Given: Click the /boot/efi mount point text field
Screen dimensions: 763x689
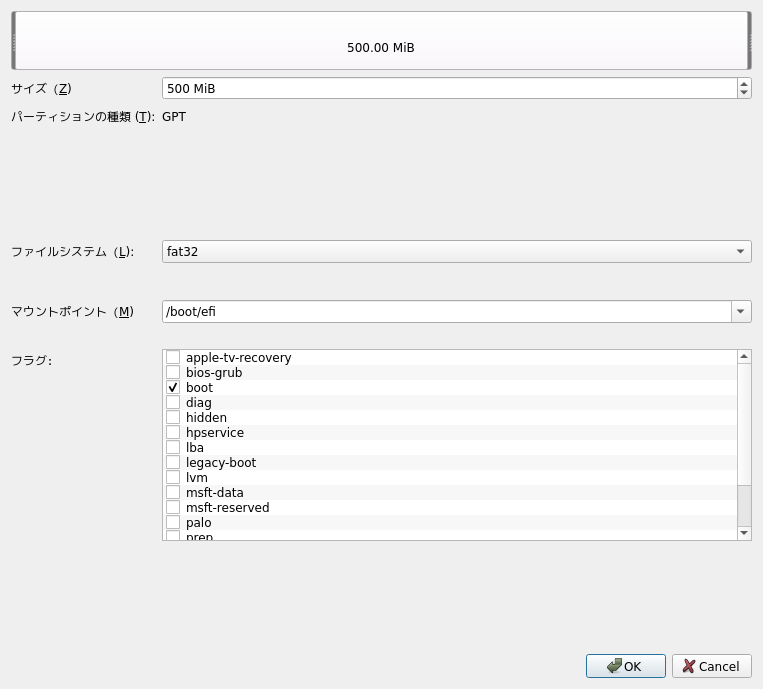Looking at the screenshot, I should click(x=445, y=312).
